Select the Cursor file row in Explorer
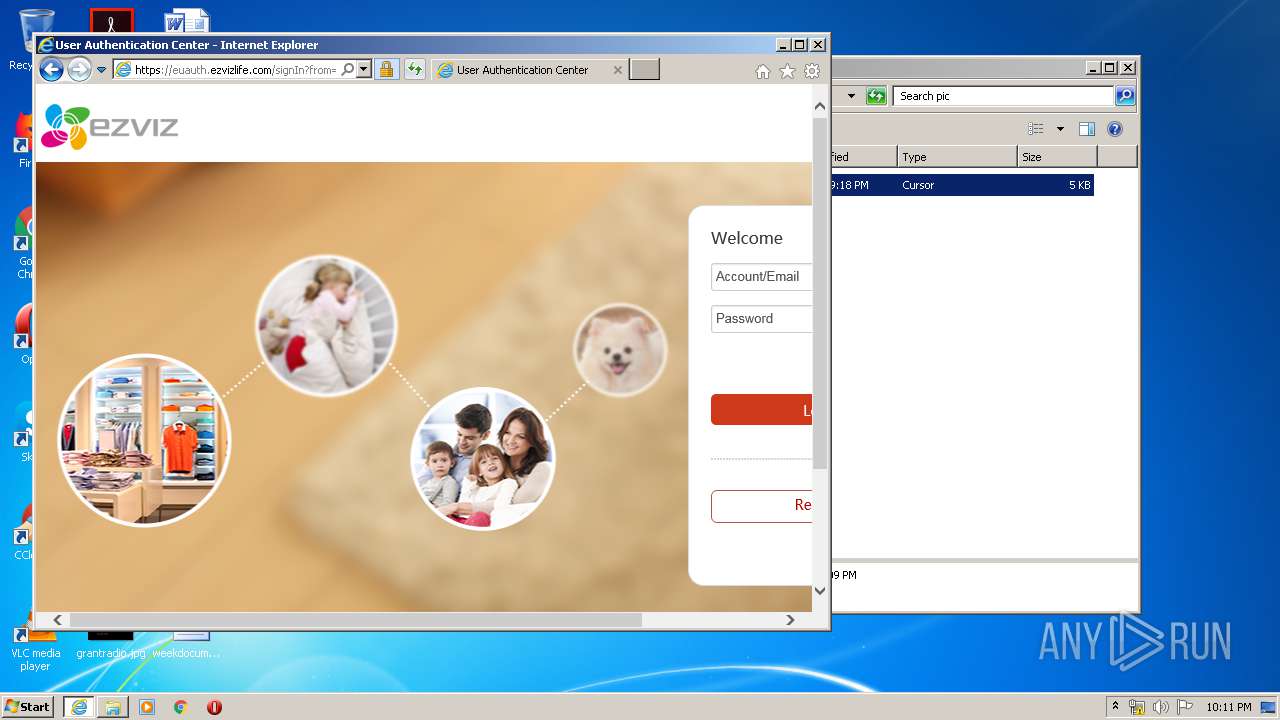 click(961, 185)
